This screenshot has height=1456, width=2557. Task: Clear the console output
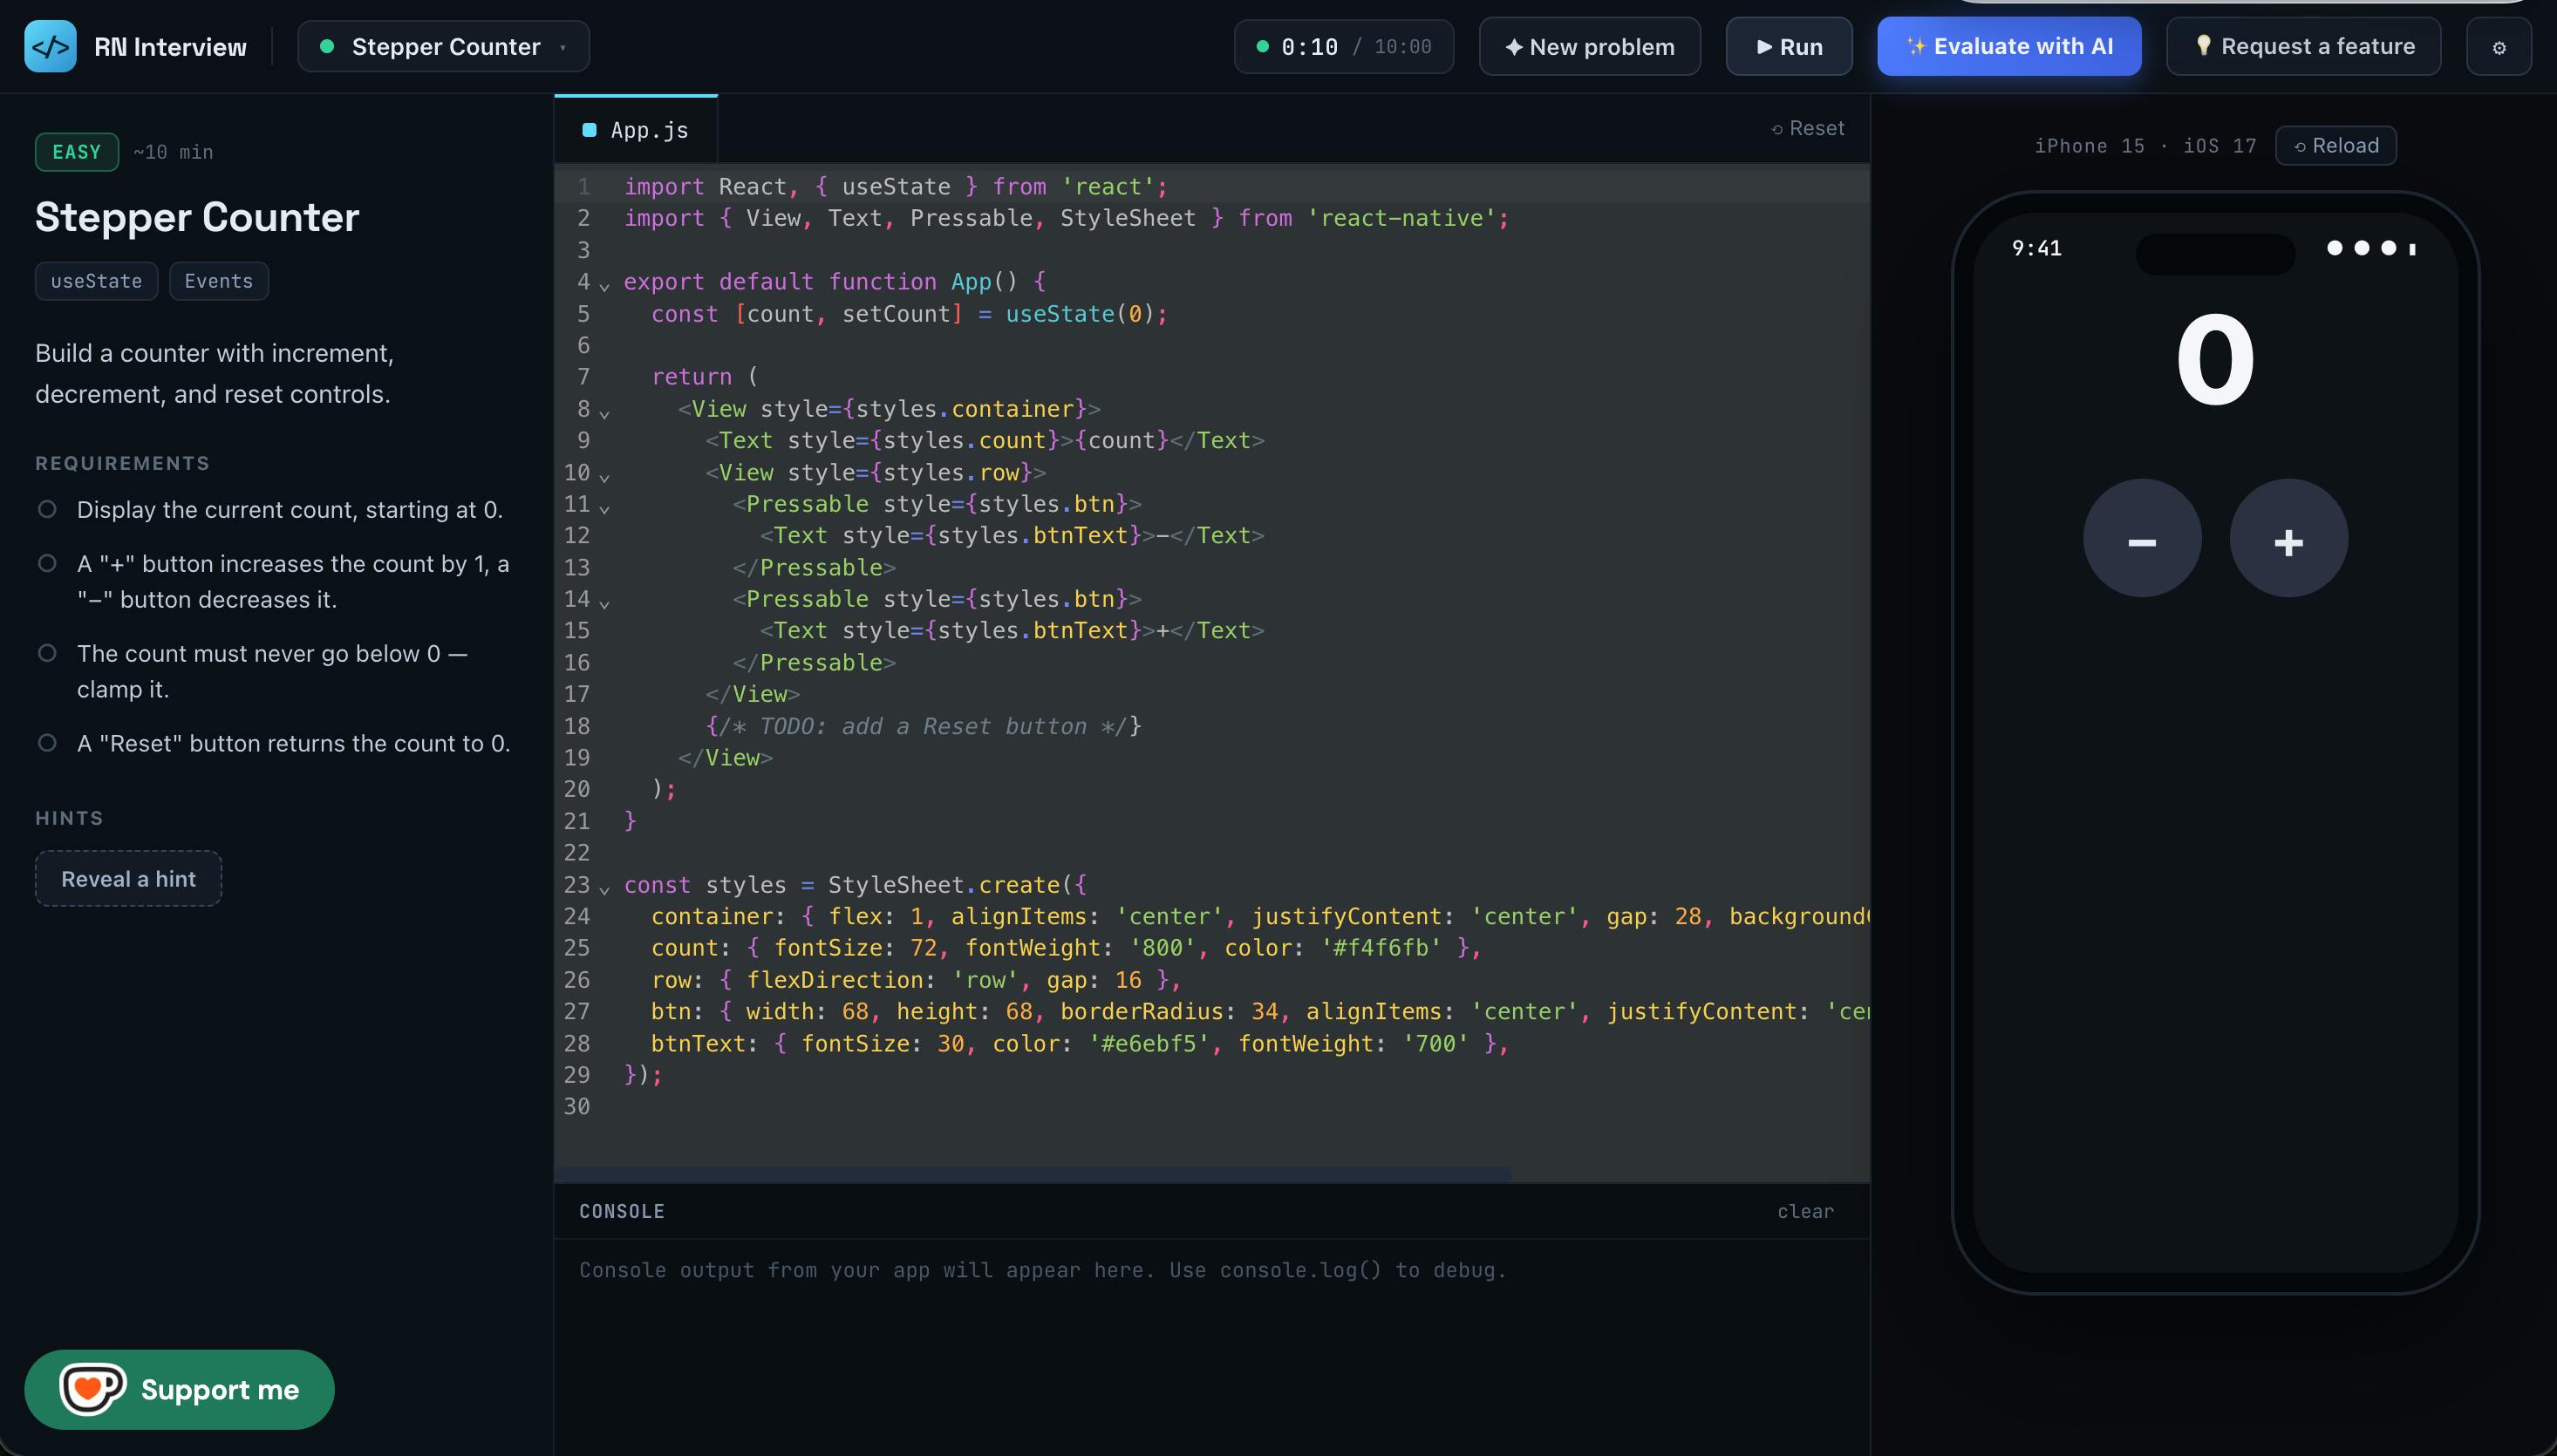(1805, 1211)
